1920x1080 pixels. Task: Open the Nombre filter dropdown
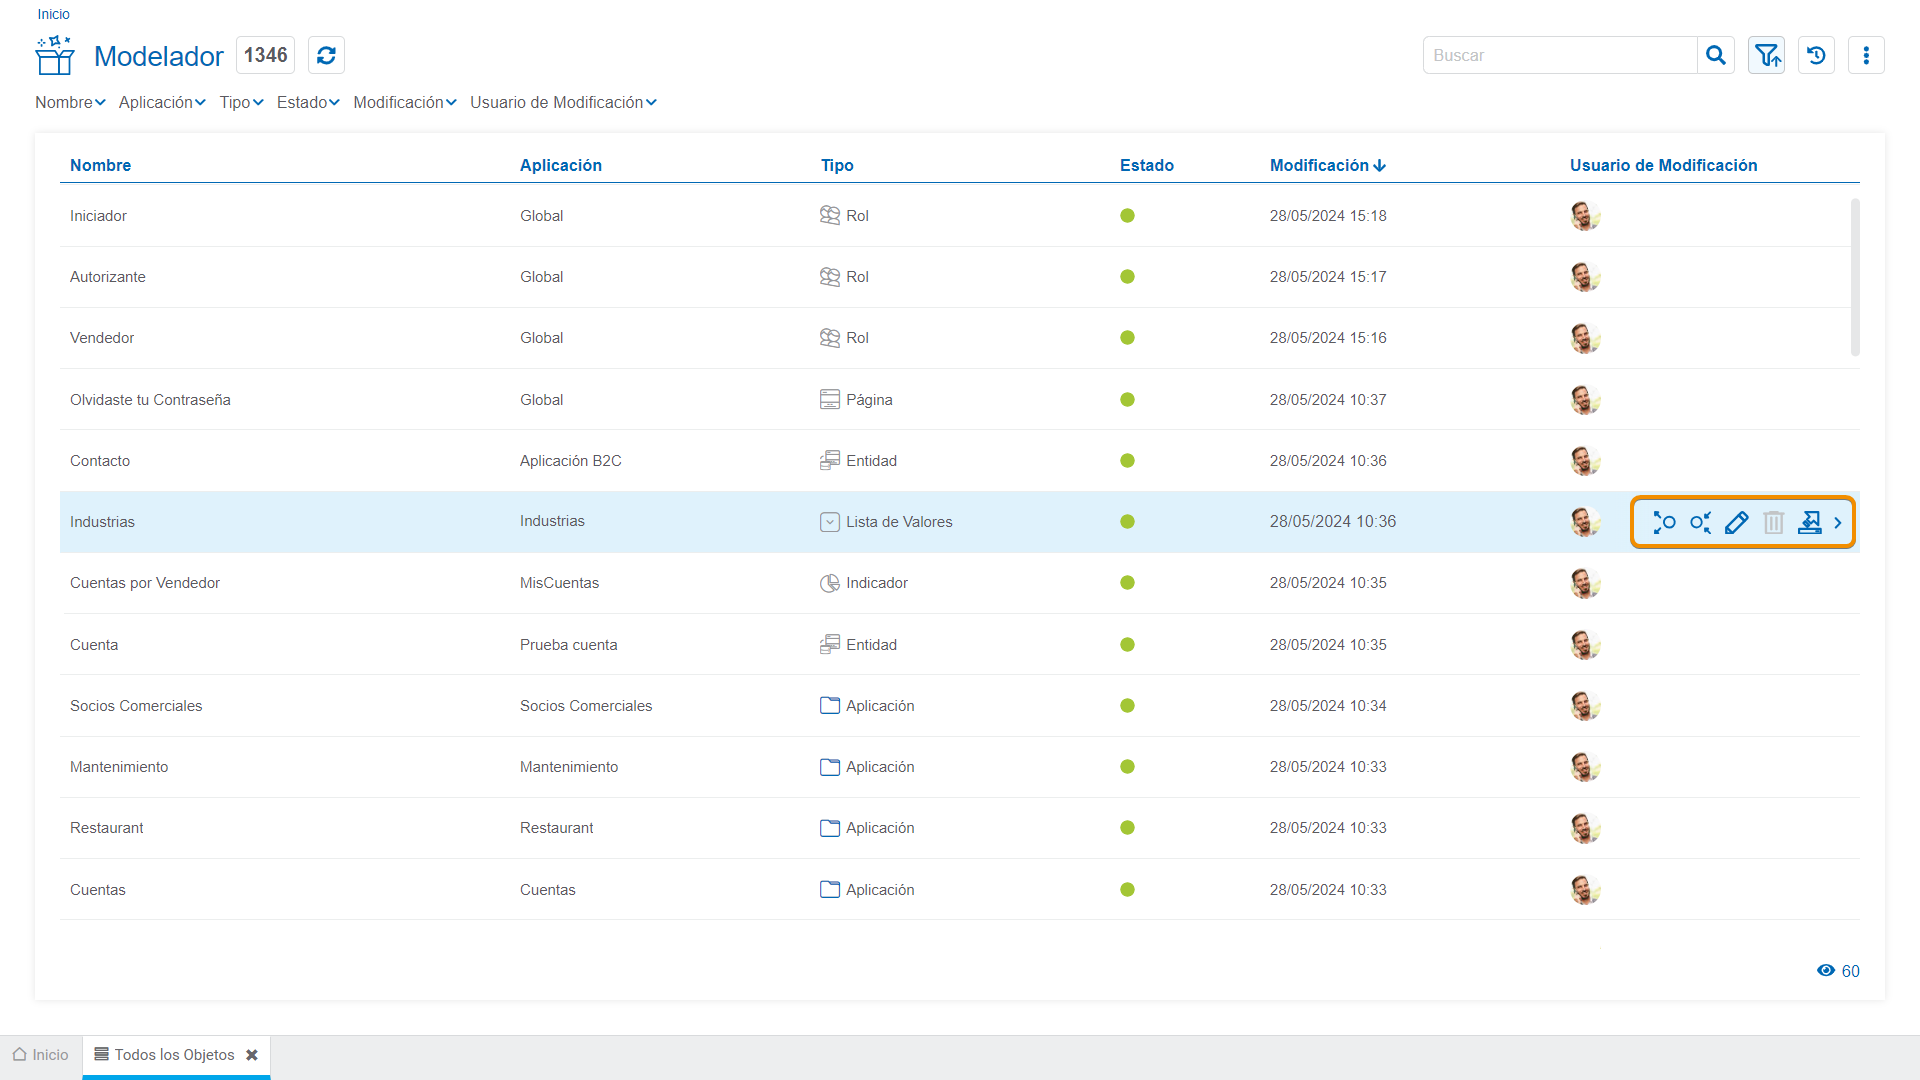(x=70, y=102)
